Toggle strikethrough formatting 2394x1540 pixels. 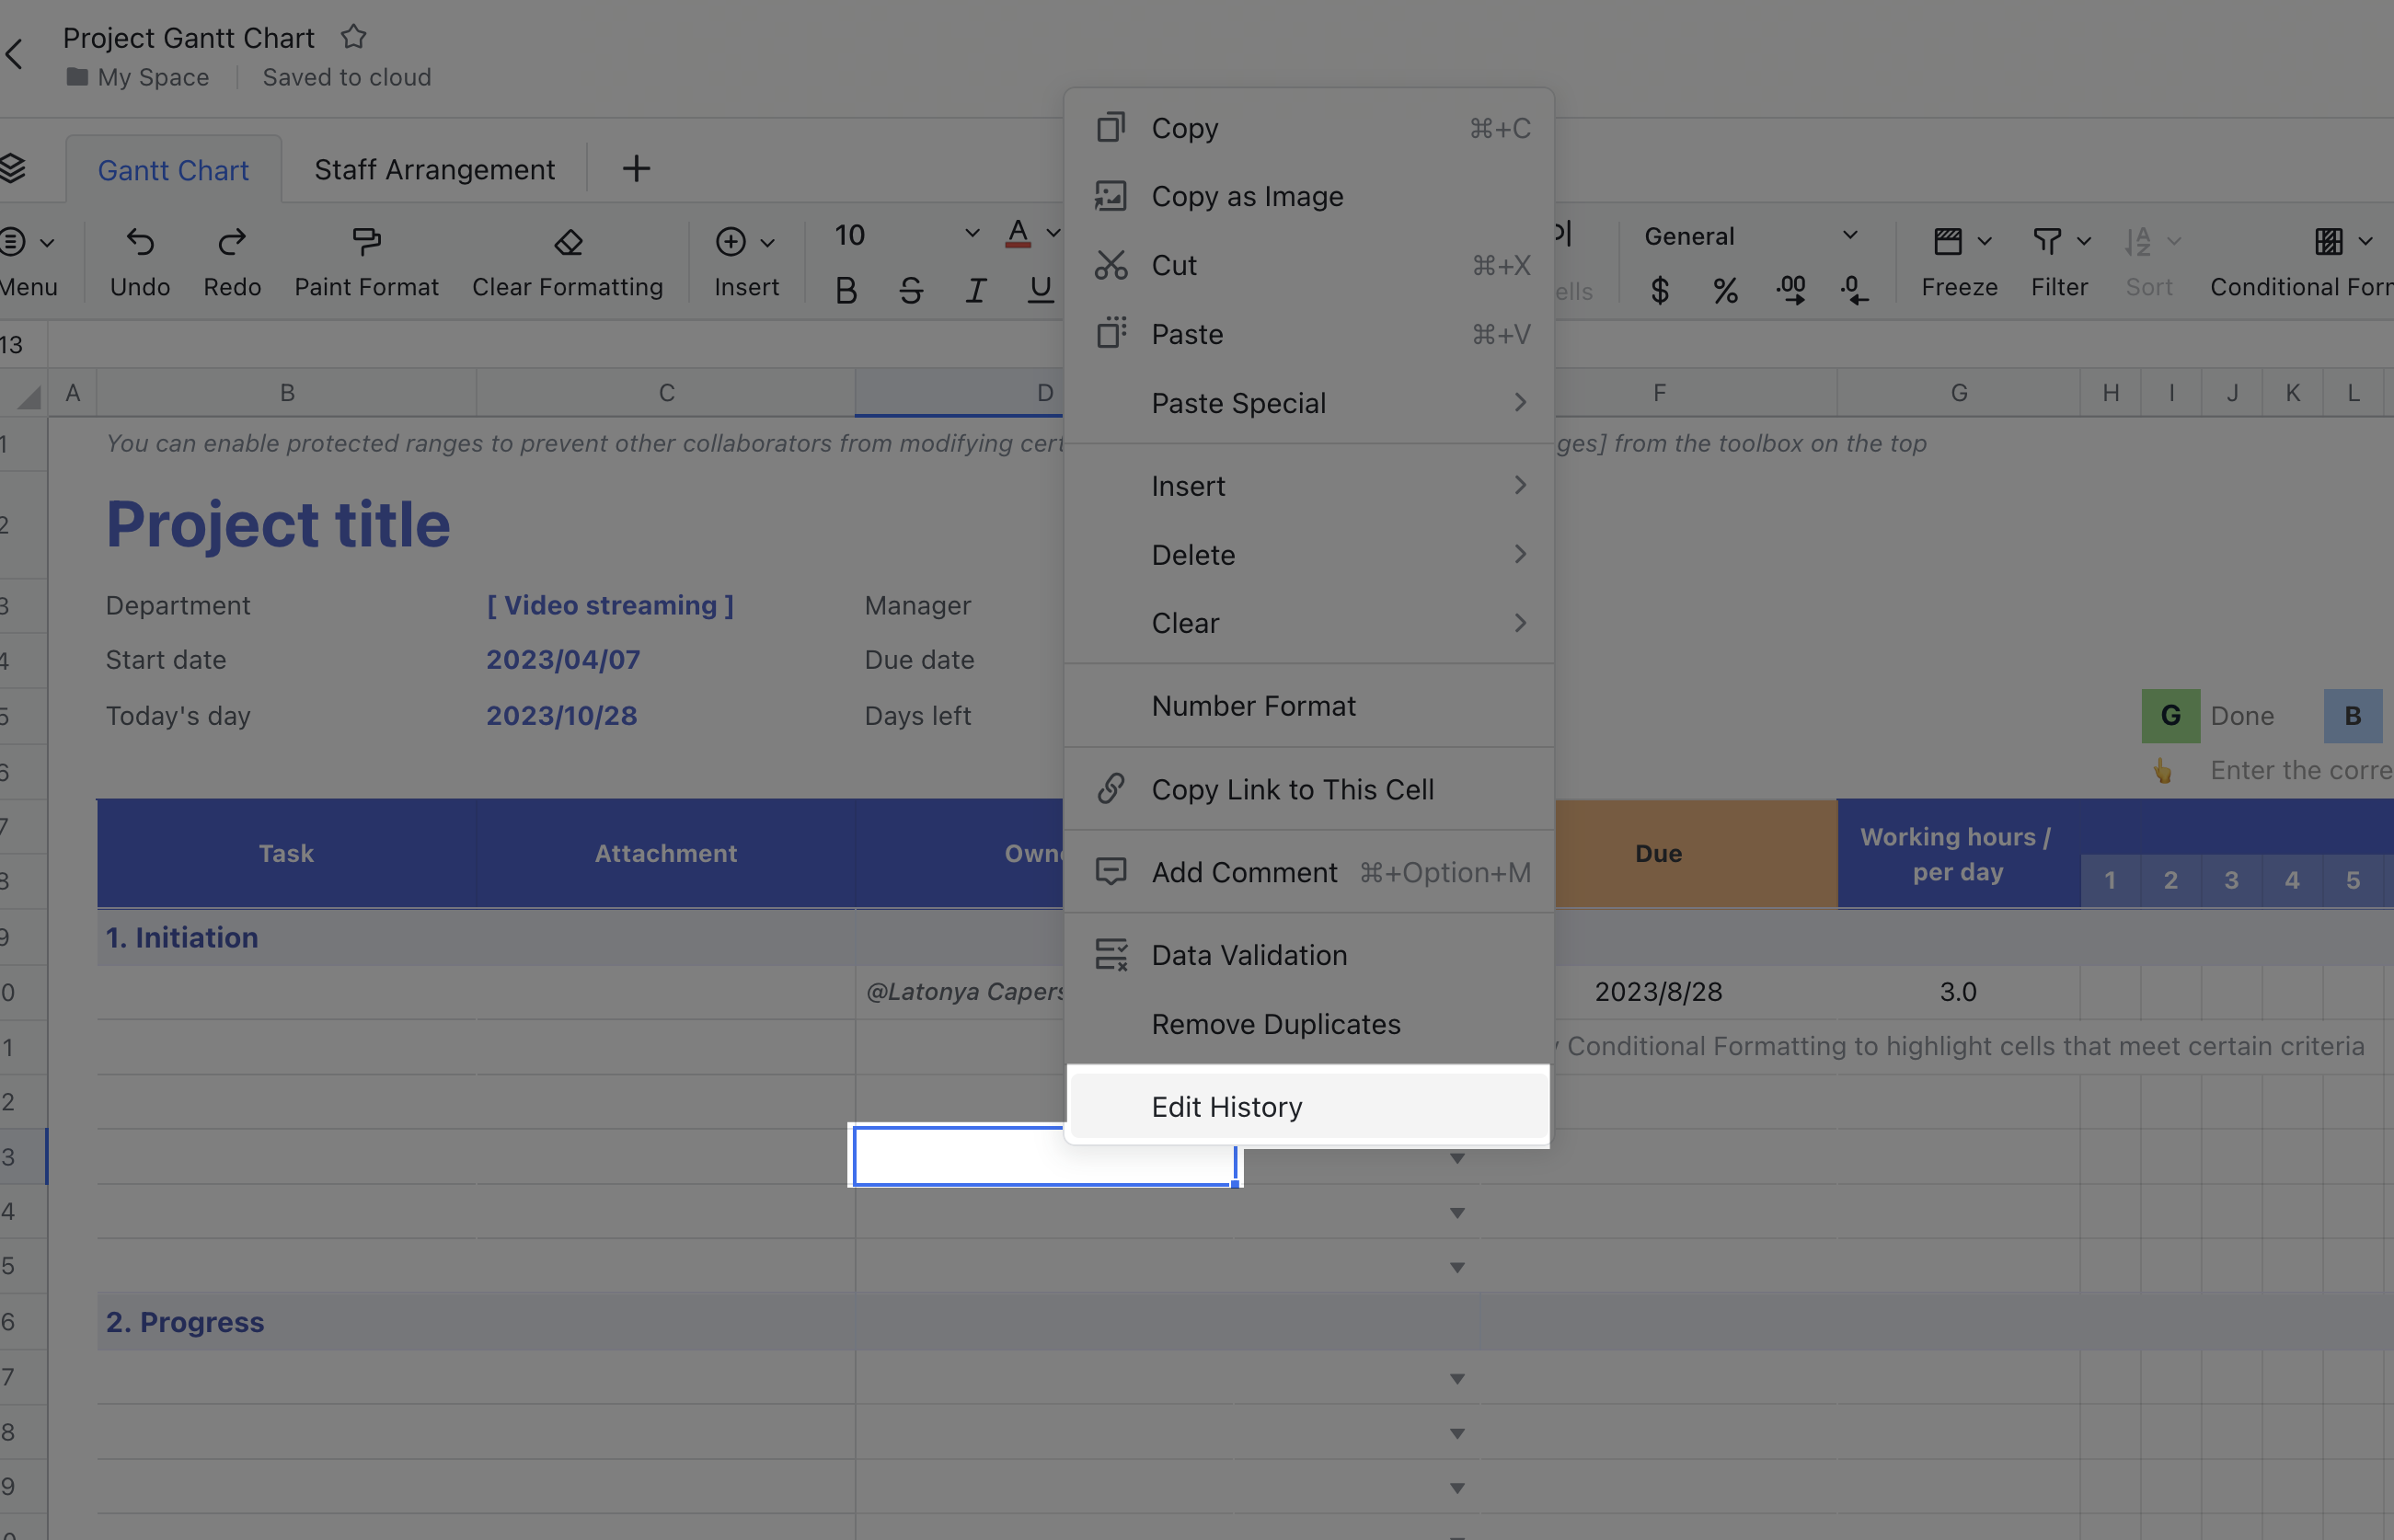[910, 290]
